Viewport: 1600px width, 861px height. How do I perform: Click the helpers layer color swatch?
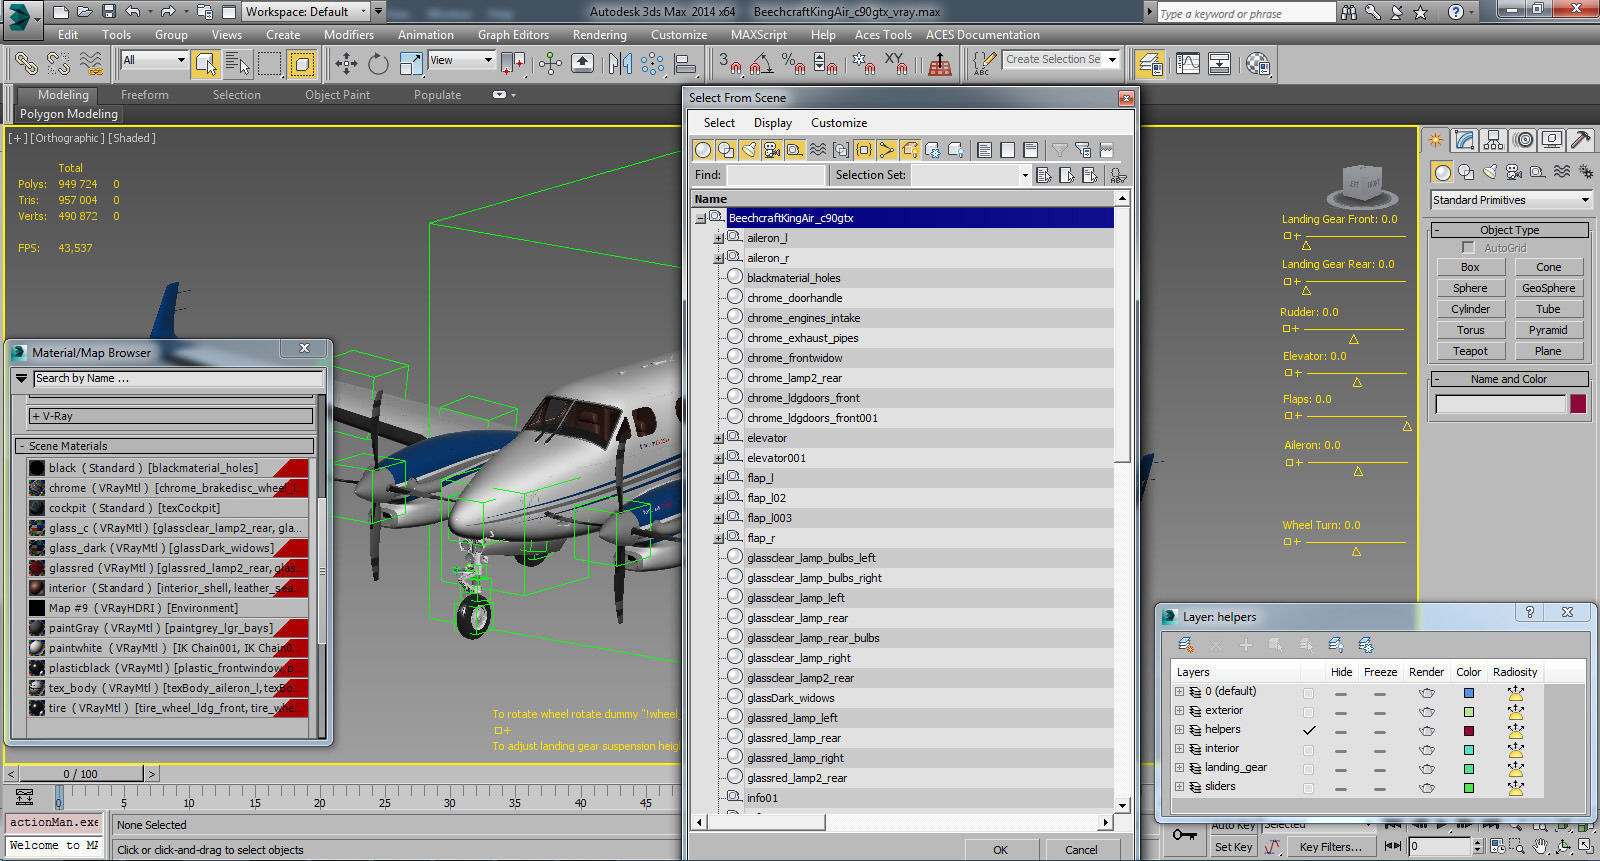1469,731
